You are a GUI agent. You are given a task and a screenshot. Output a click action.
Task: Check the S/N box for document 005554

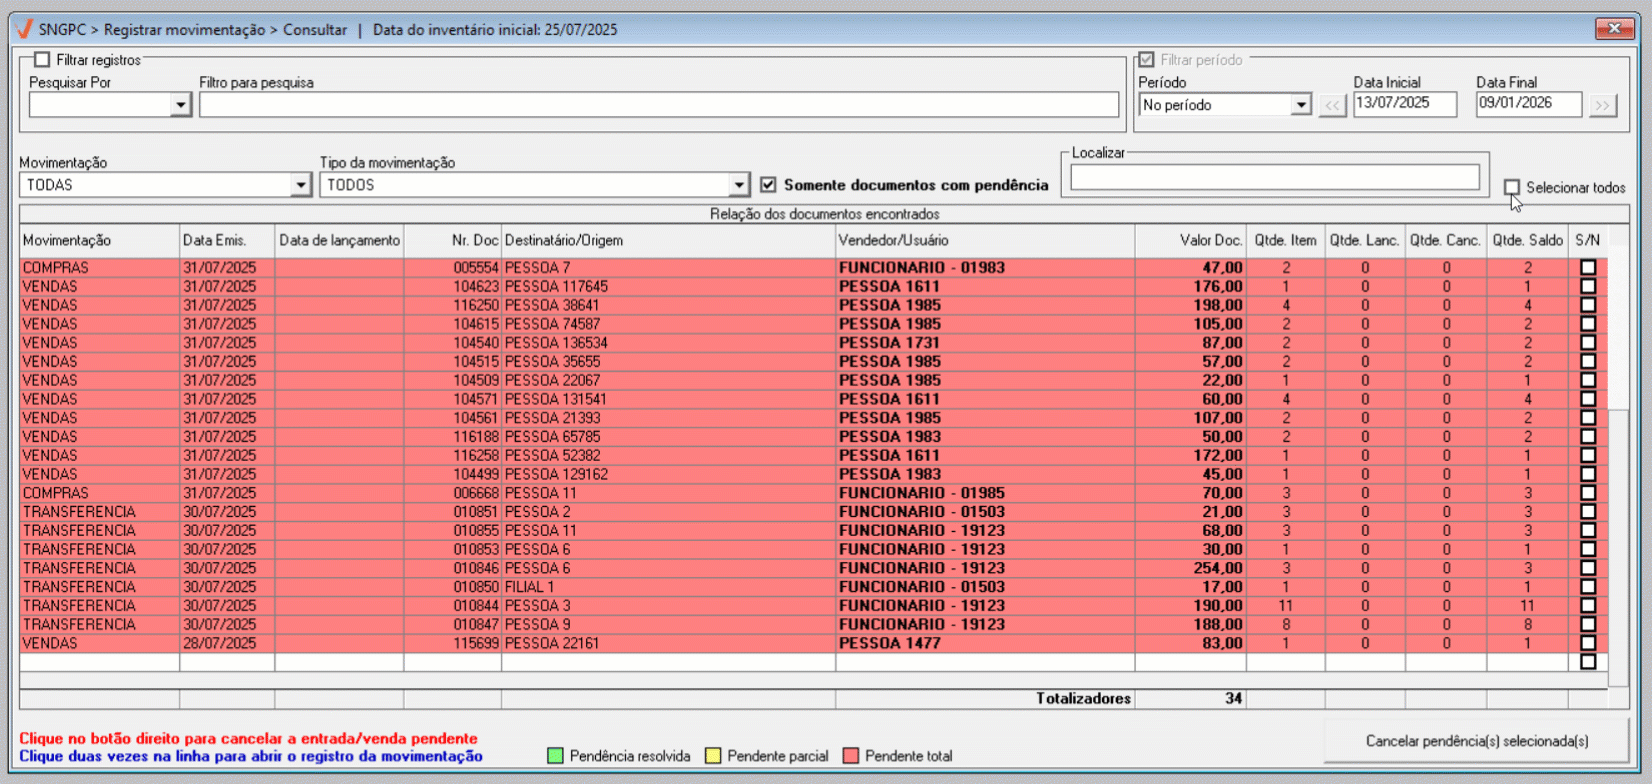tap(1588, 268)
